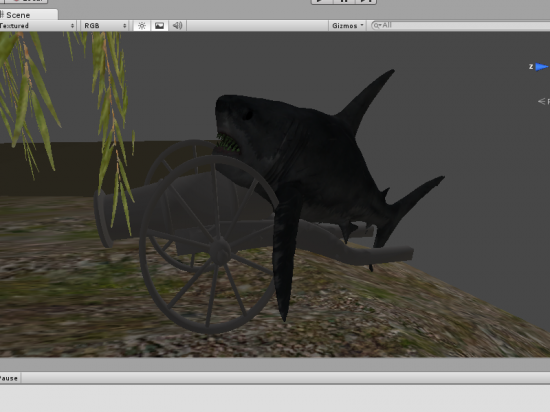Toggle the skybox and effects image icon
Screen dimensions: 550x412
click(160, 26)
